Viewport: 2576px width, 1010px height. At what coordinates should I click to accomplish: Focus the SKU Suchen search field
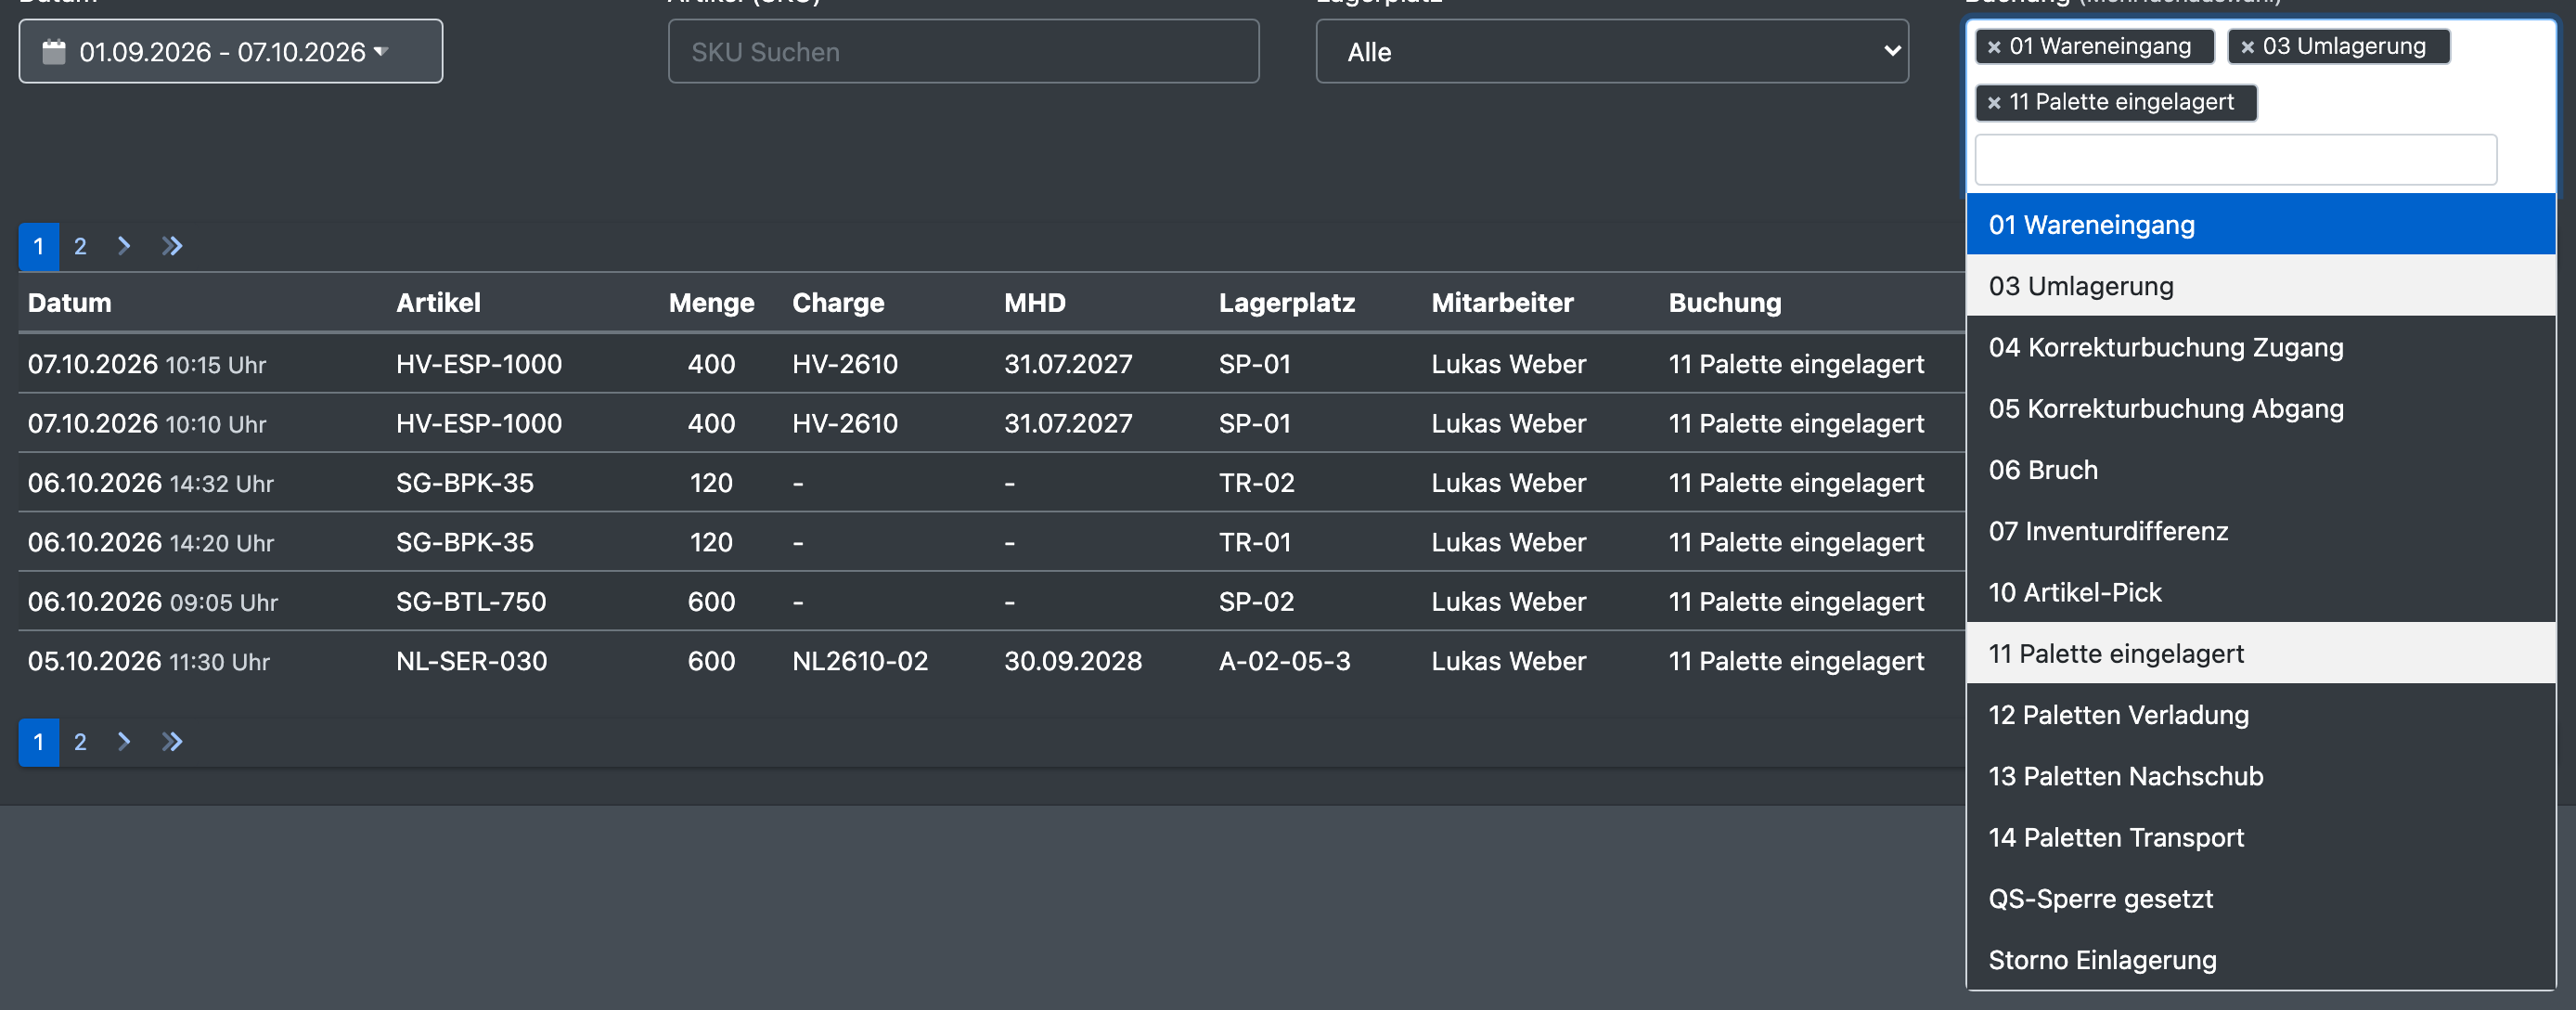[963, 51]
